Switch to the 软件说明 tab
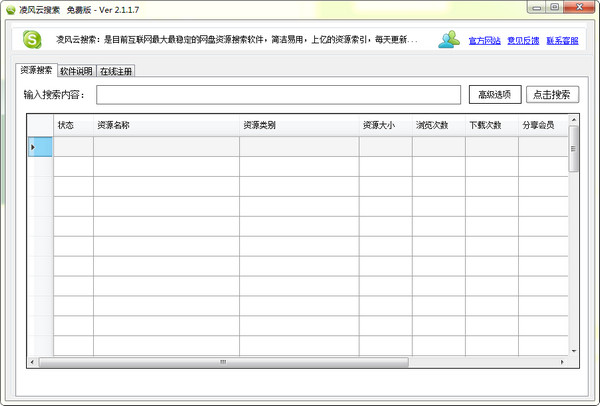Screen dimensions: 600x406 (75, 71)
